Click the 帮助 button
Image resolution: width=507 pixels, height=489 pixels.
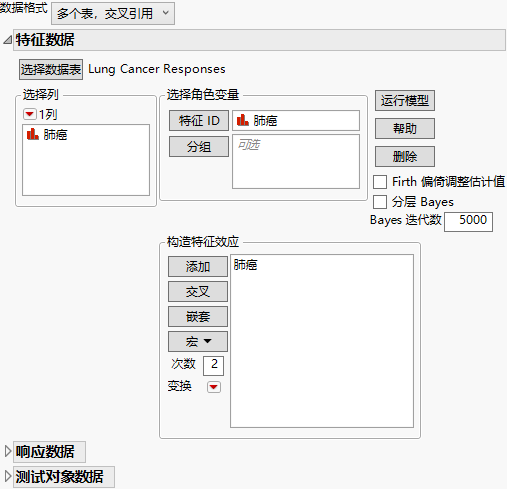(x=405, y=128)
